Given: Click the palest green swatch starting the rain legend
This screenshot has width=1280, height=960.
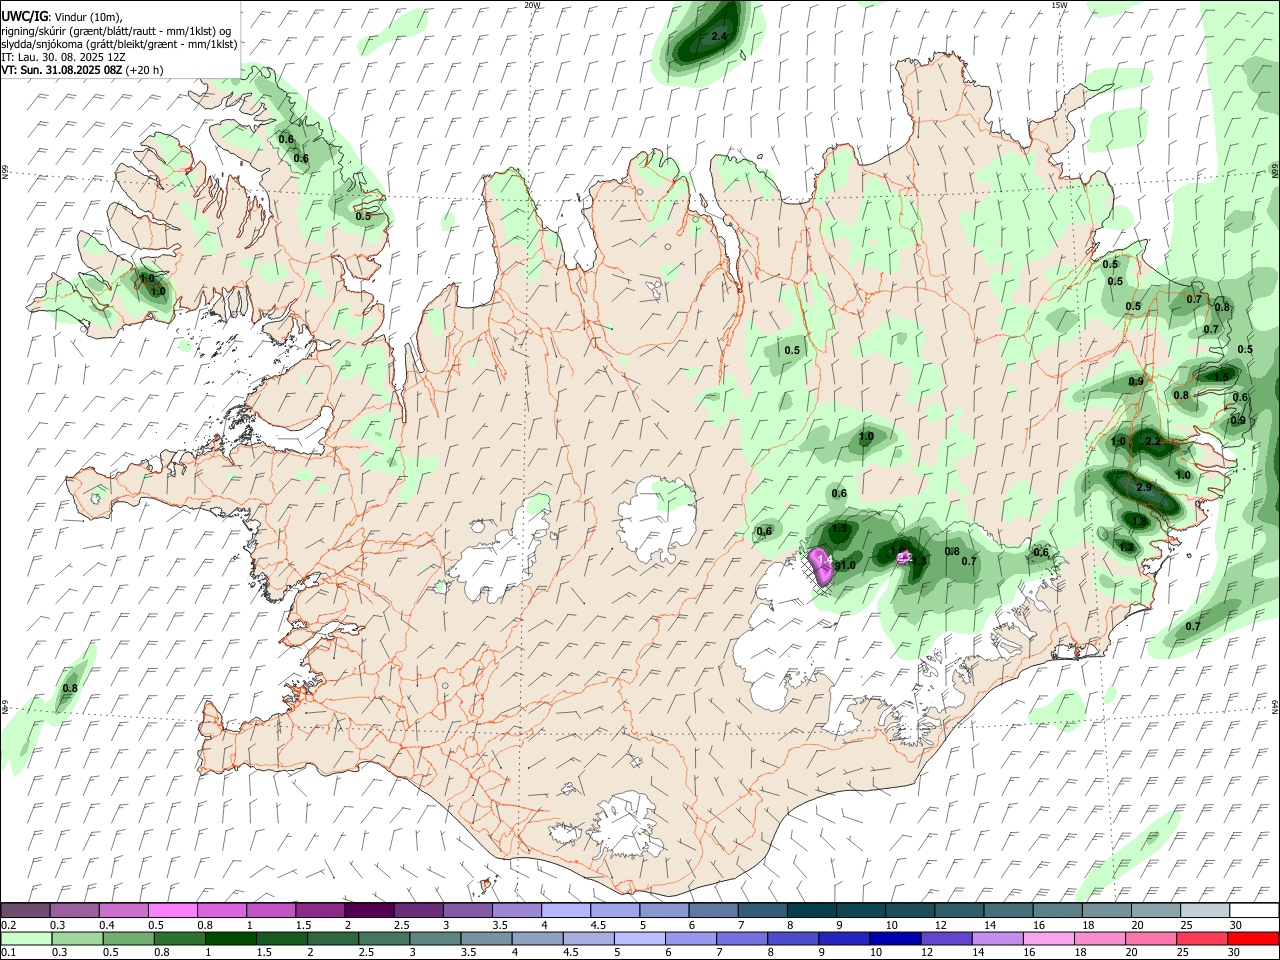Looking at the screenshot, I should click(25, 939).
